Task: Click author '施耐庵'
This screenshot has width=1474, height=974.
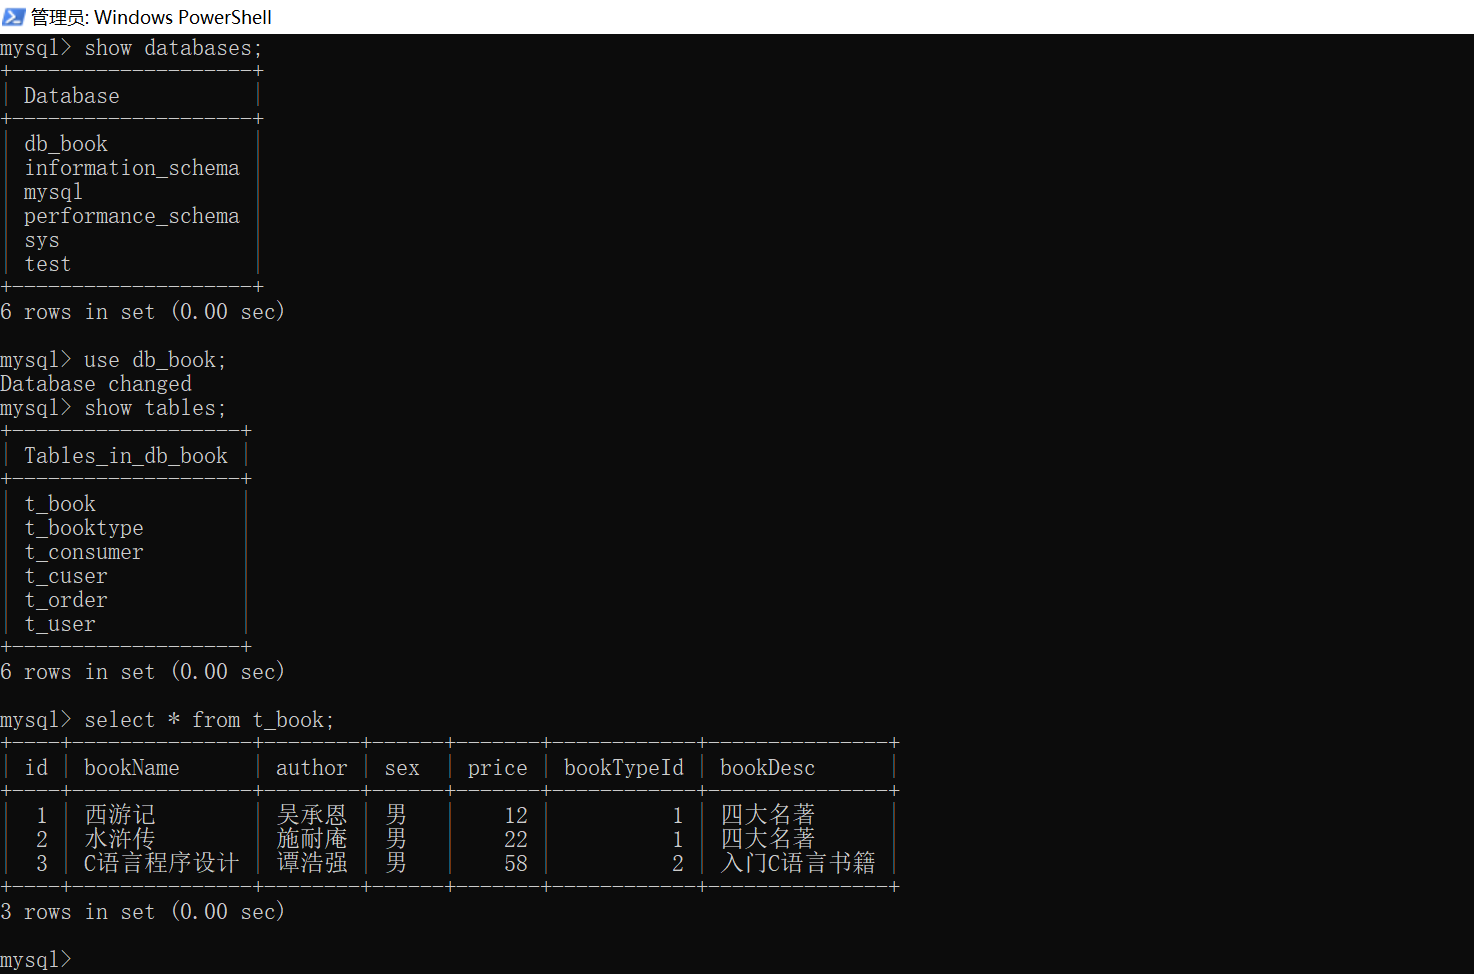Action: pyautogui.click(x=312, y=839)
